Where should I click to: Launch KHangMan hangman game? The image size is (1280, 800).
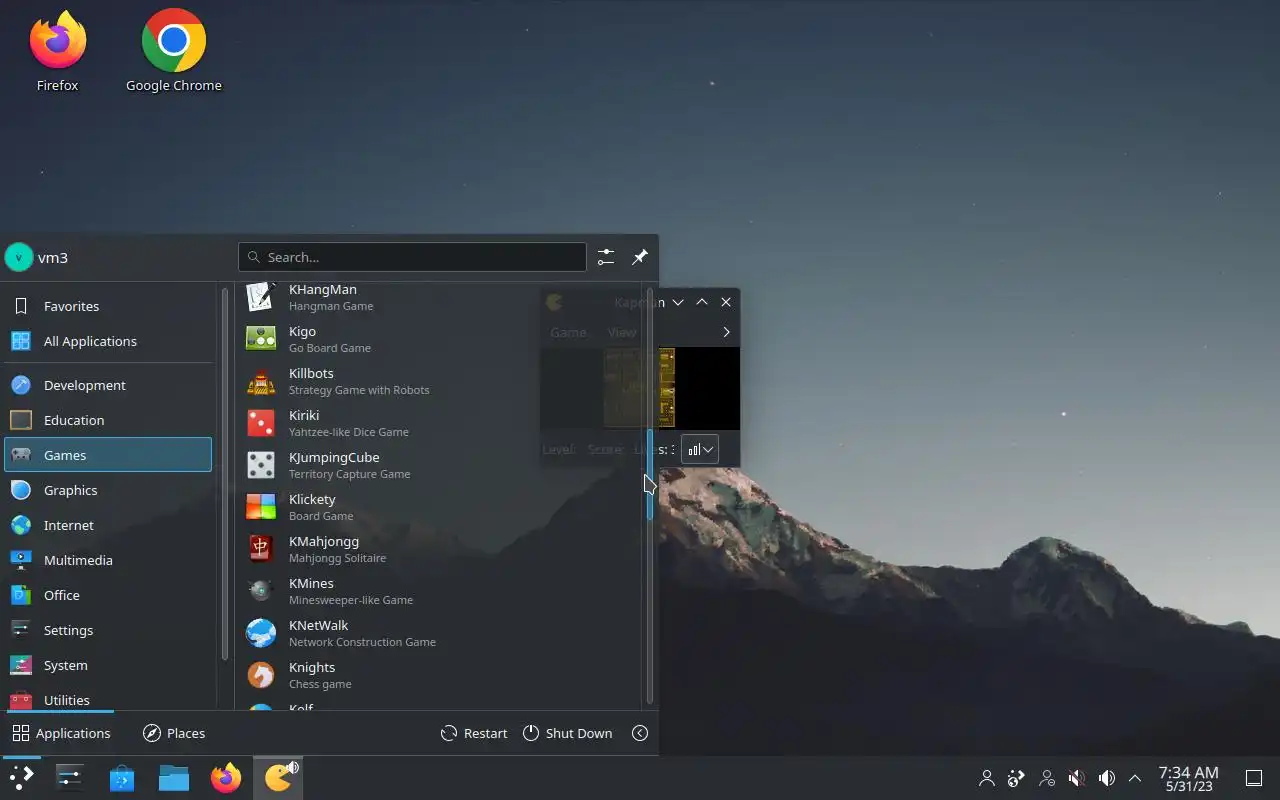pyautogui.click(x=438, y=297)
